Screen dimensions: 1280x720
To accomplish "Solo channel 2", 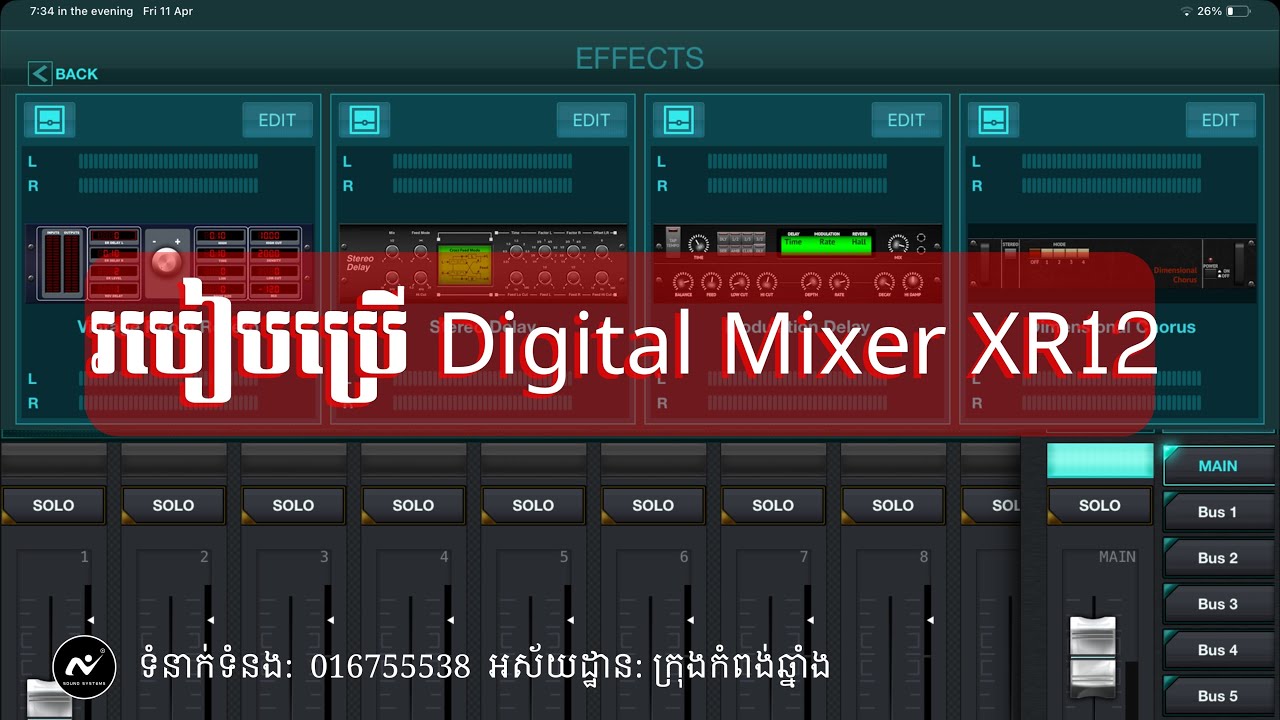I will [173, 505].
